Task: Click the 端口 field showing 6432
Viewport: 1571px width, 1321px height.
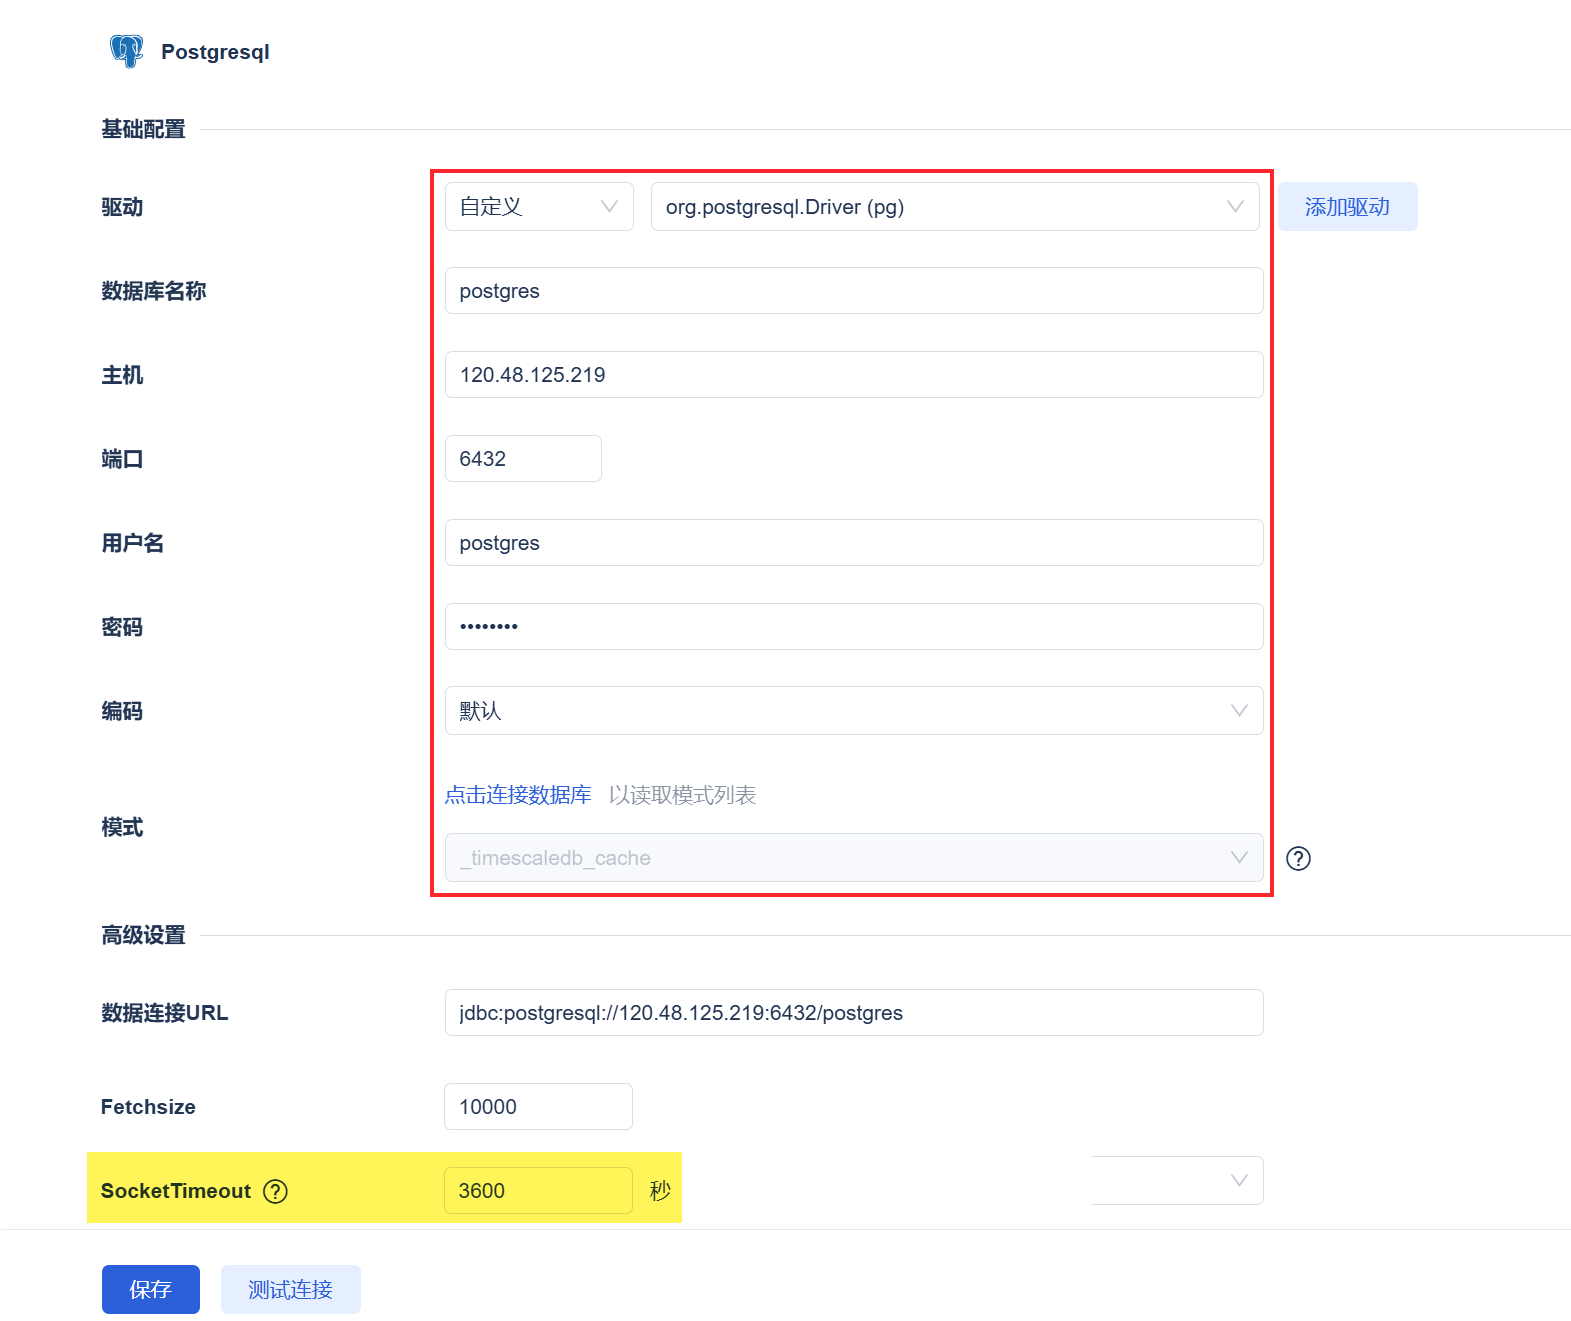Action: coord(523,459)
